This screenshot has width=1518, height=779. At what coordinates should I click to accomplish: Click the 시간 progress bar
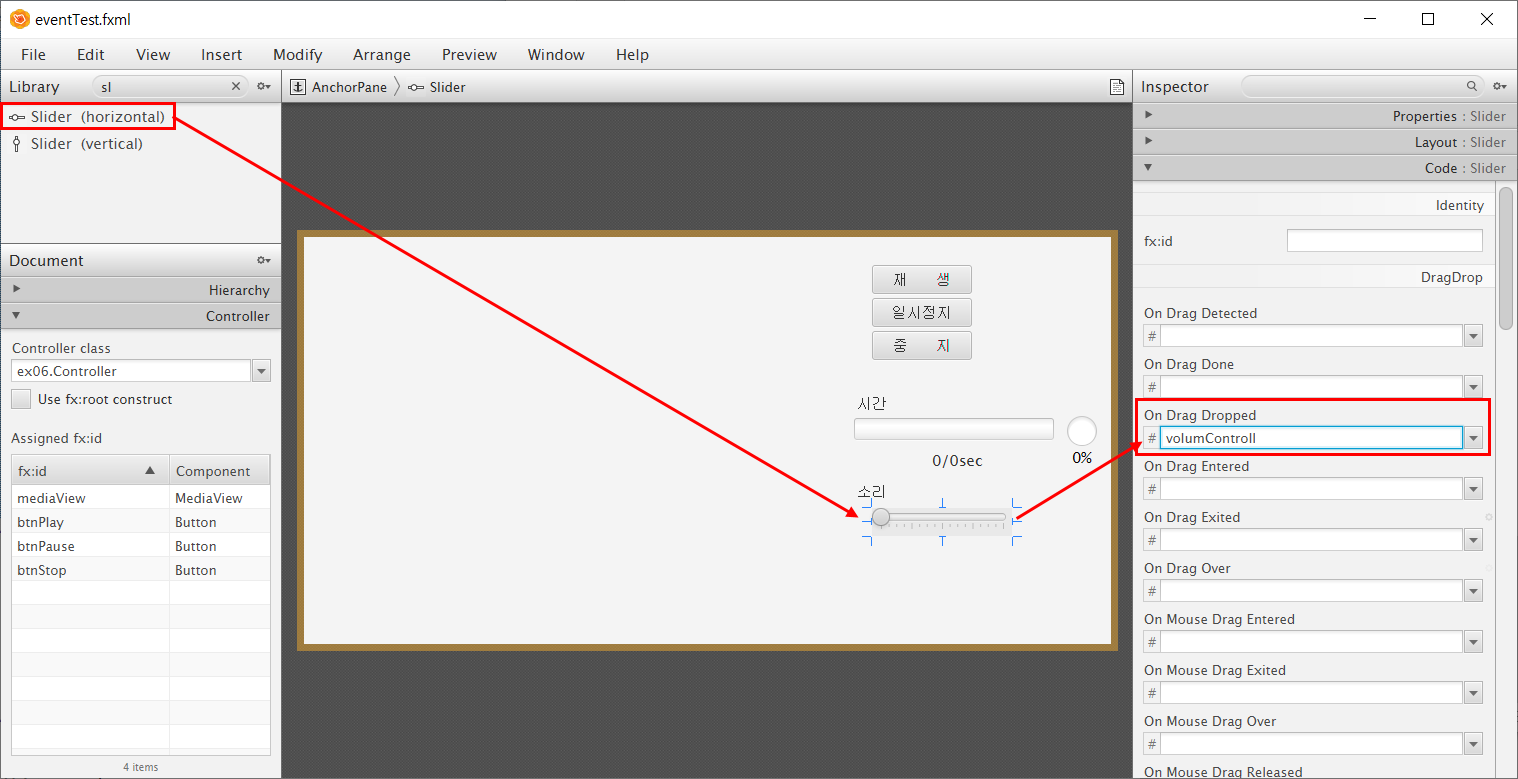coord(954,429)
